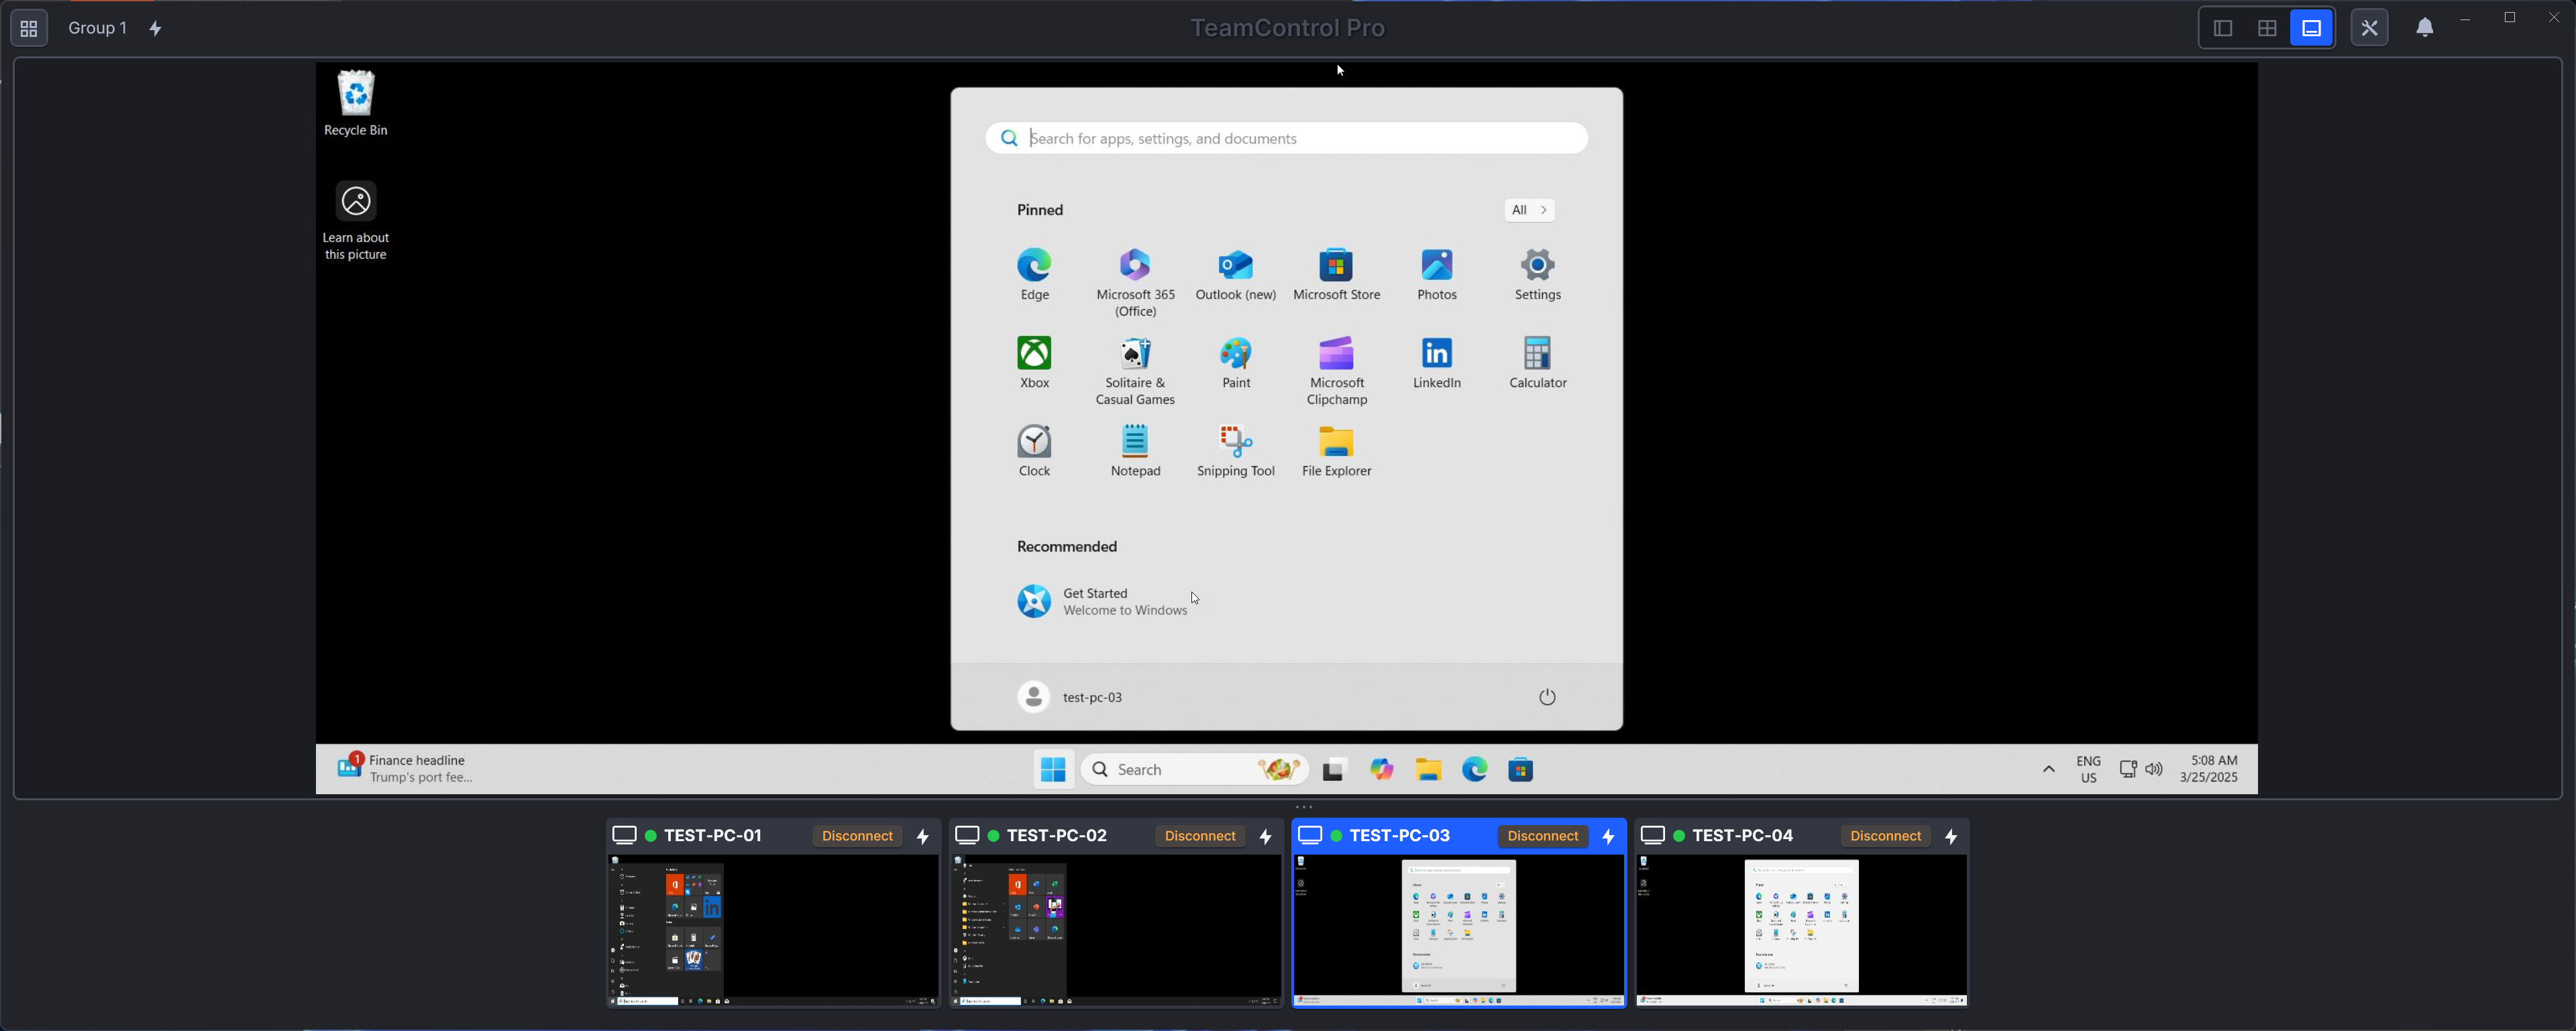The height and width of the screenshot is (1031, 2576).
Task: Show hidden system tray icons chevron
Action: coord(2049,769)
